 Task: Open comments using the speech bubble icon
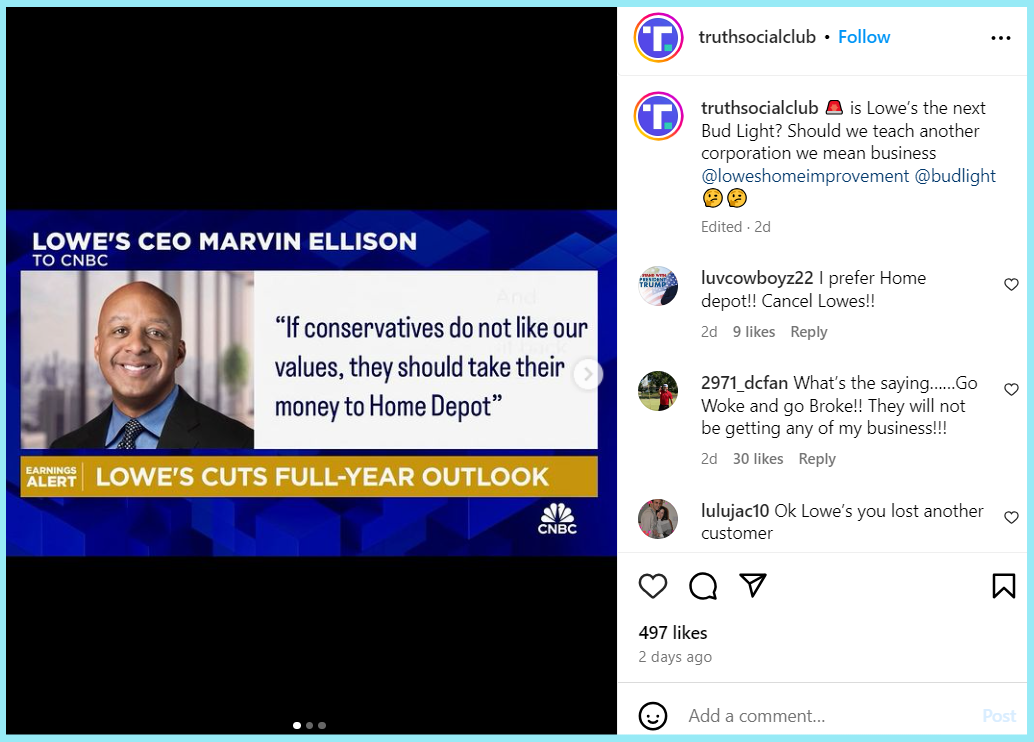[703, 586]
